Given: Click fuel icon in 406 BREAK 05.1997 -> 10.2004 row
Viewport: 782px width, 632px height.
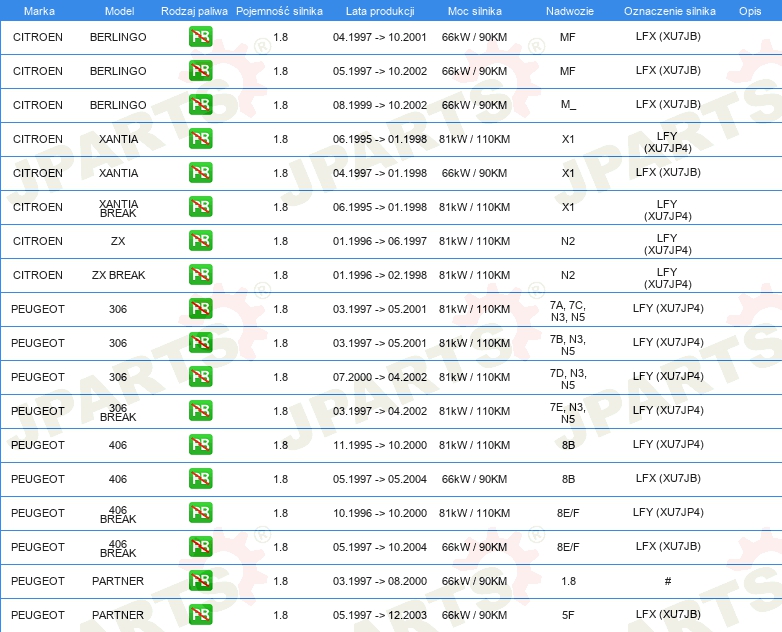Looking at the screenshot, I should [x=200, y=546].
